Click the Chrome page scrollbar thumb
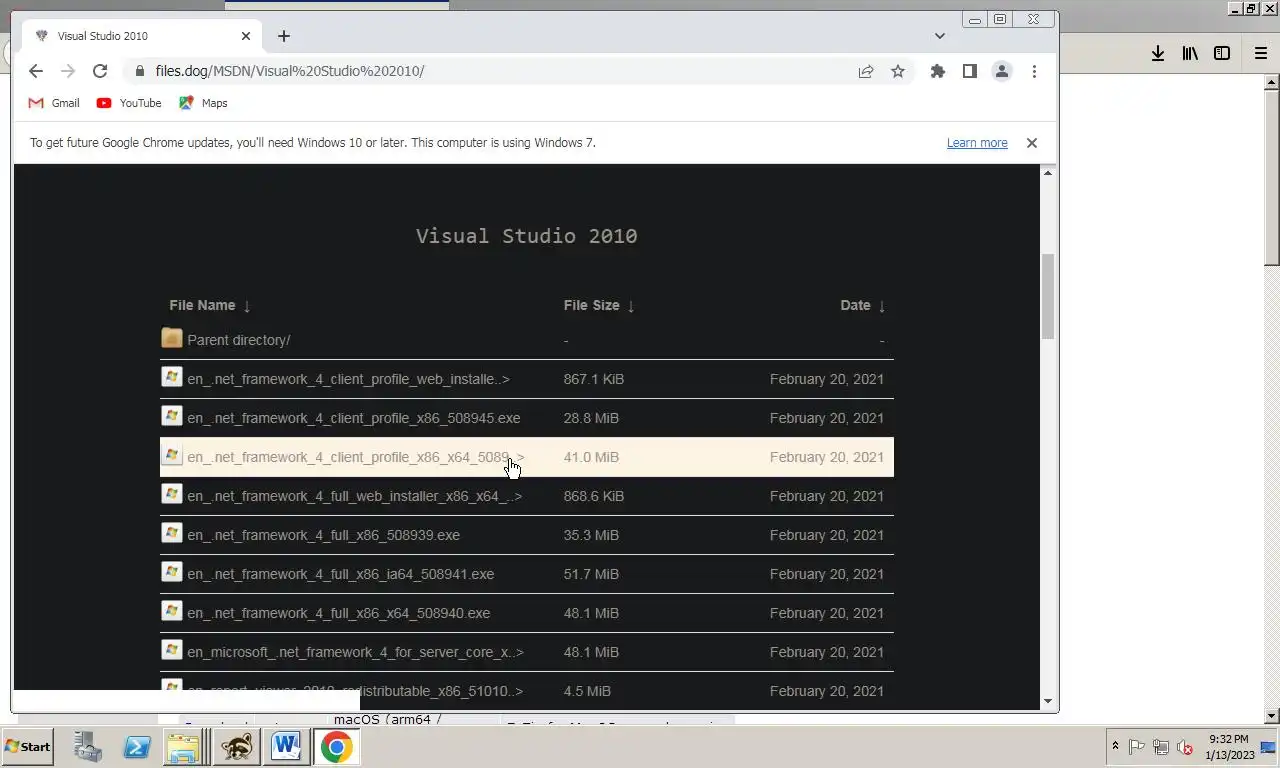This screenshot has height=768, width=1280. (x=1048, y=296)
